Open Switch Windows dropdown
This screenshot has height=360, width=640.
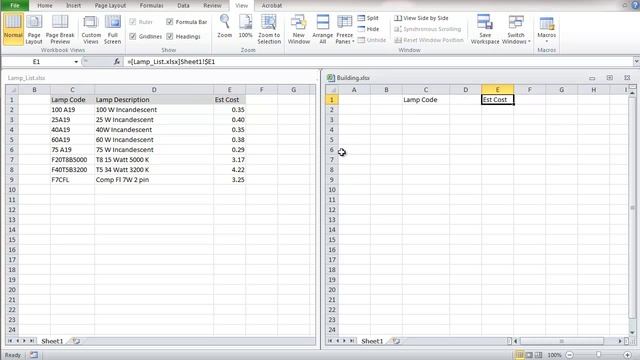516,28
